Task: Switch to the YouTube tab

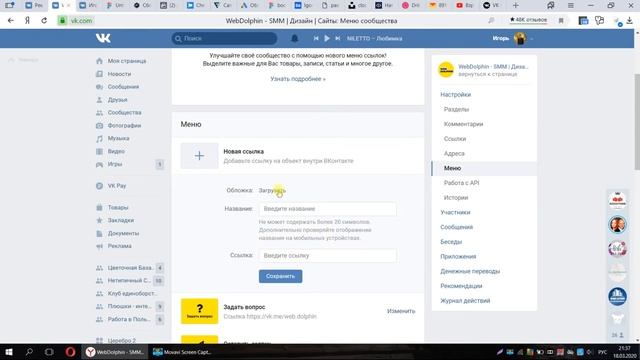Action: pyautogui.click(x=464, y=5)
